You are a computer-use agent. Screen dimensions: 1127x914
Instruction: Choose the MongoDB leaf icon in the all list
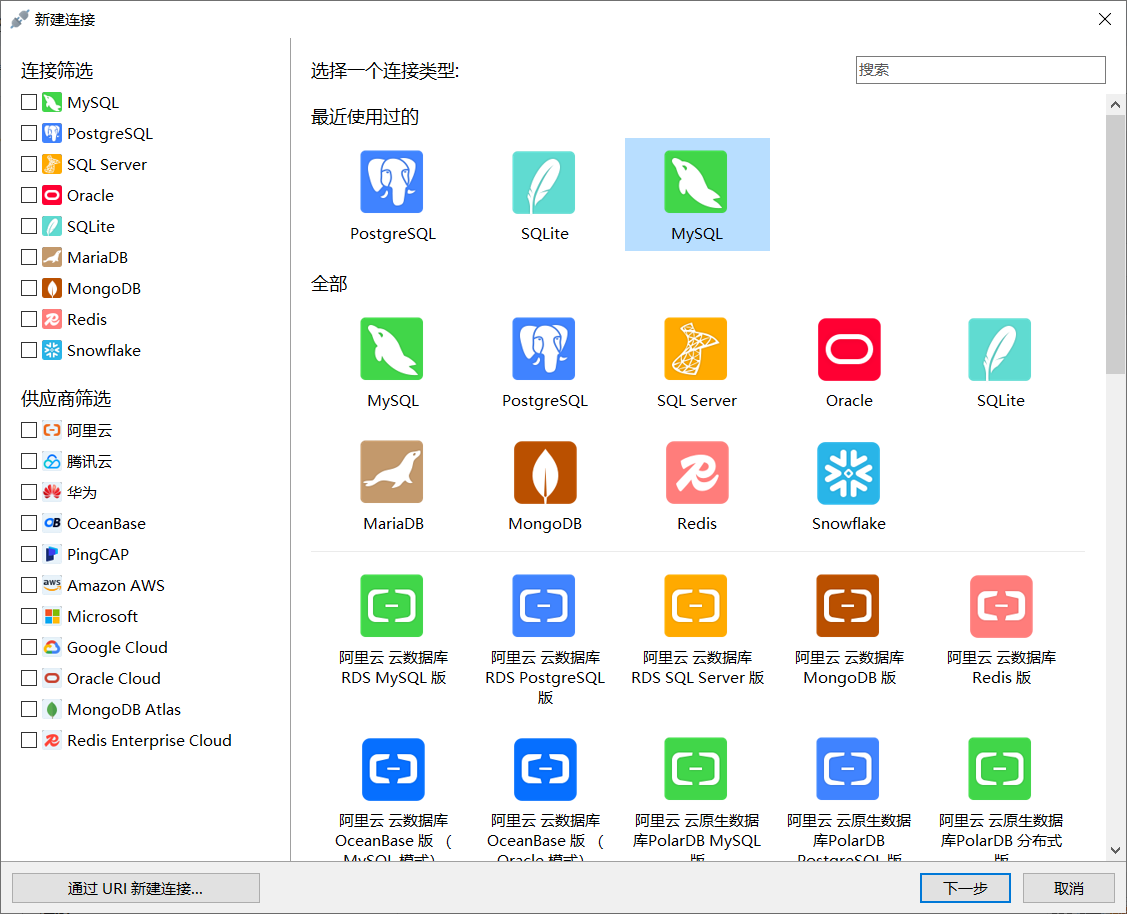tap(544, 472)
